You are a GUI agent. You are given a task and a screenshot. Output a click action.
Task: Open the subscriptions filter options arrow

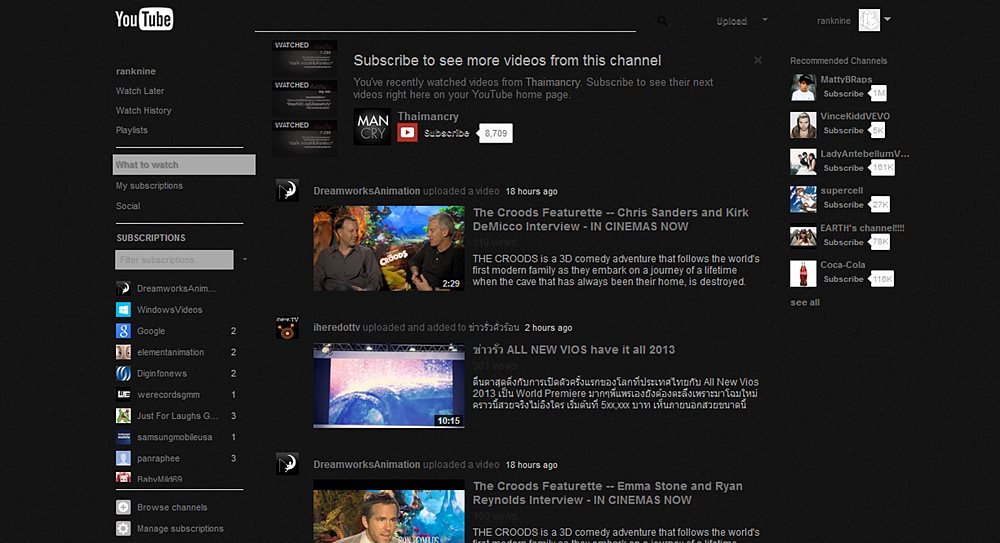[245, 260]
